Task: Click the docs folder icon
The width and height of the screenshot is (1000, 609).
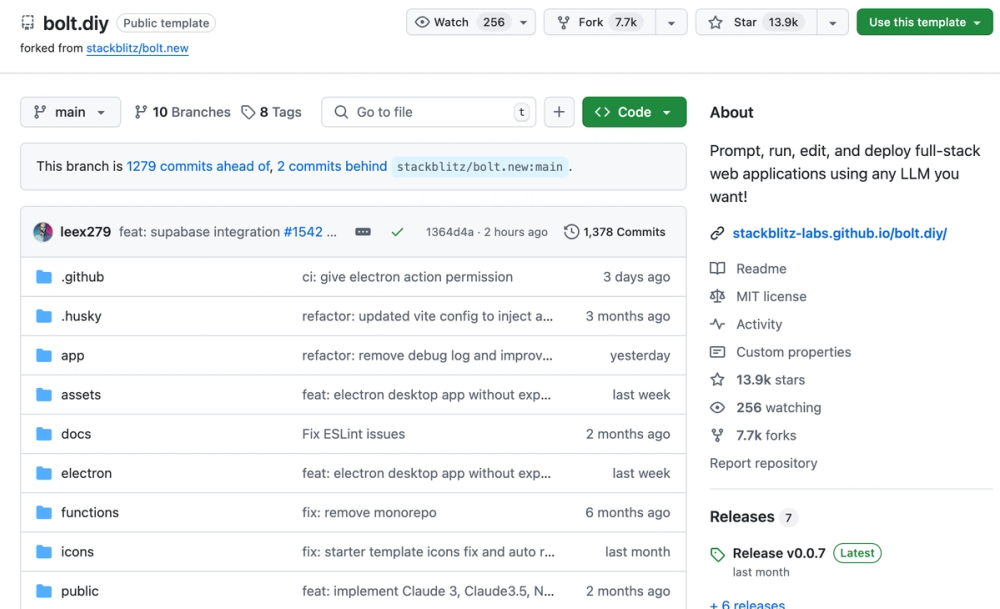Action: click(x=44, y=434)
